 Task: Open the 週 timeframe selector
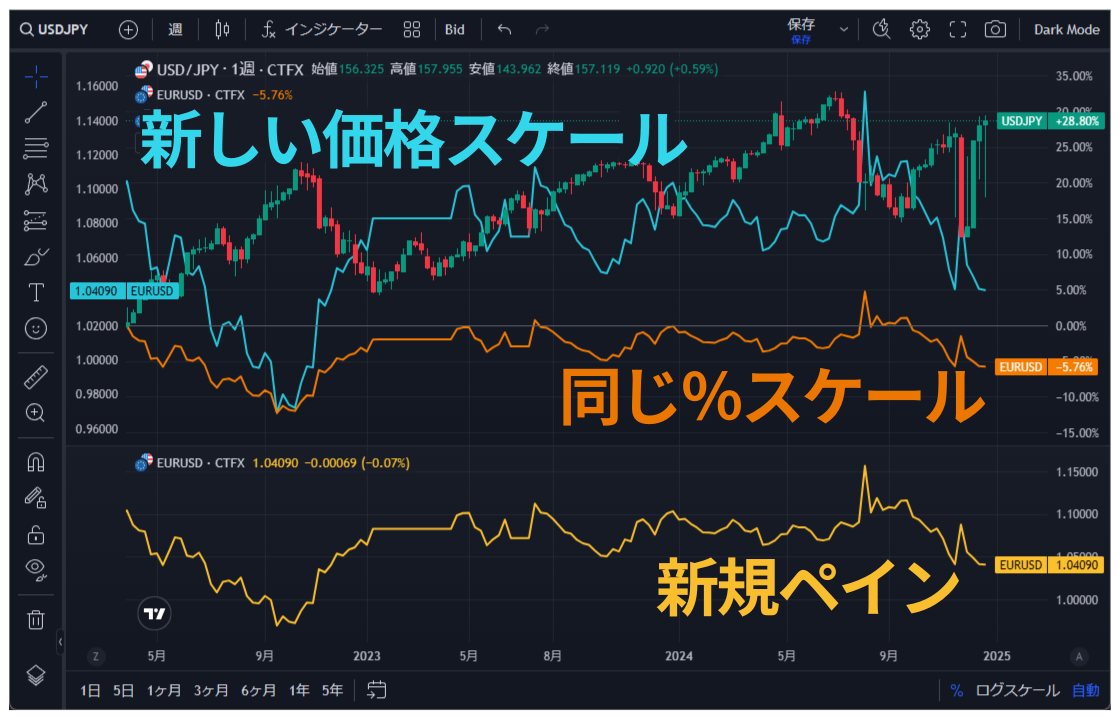pyautogui.click(x=175, y=29)
